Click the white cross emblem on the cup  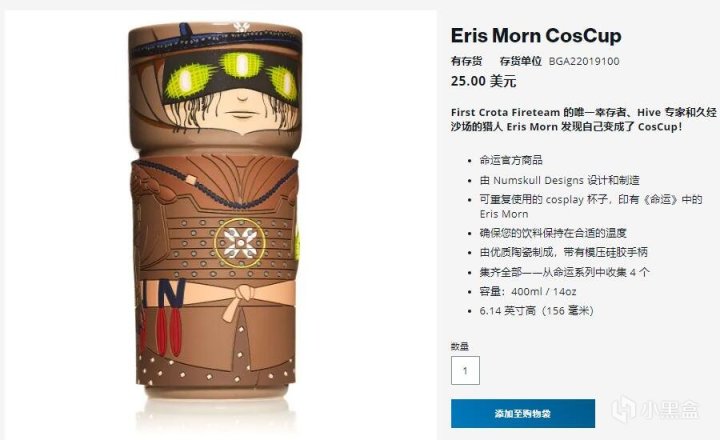240,242
